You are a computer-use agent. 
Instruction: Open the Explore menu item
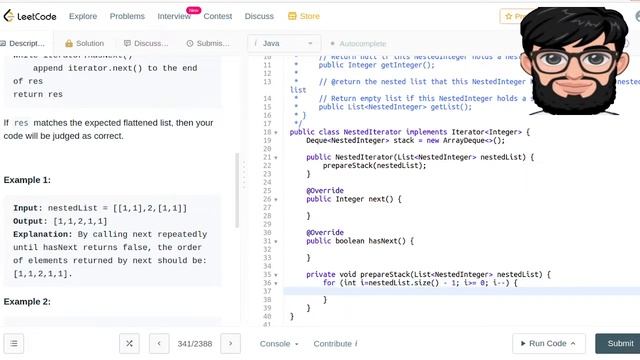click(x=83, y=16)
